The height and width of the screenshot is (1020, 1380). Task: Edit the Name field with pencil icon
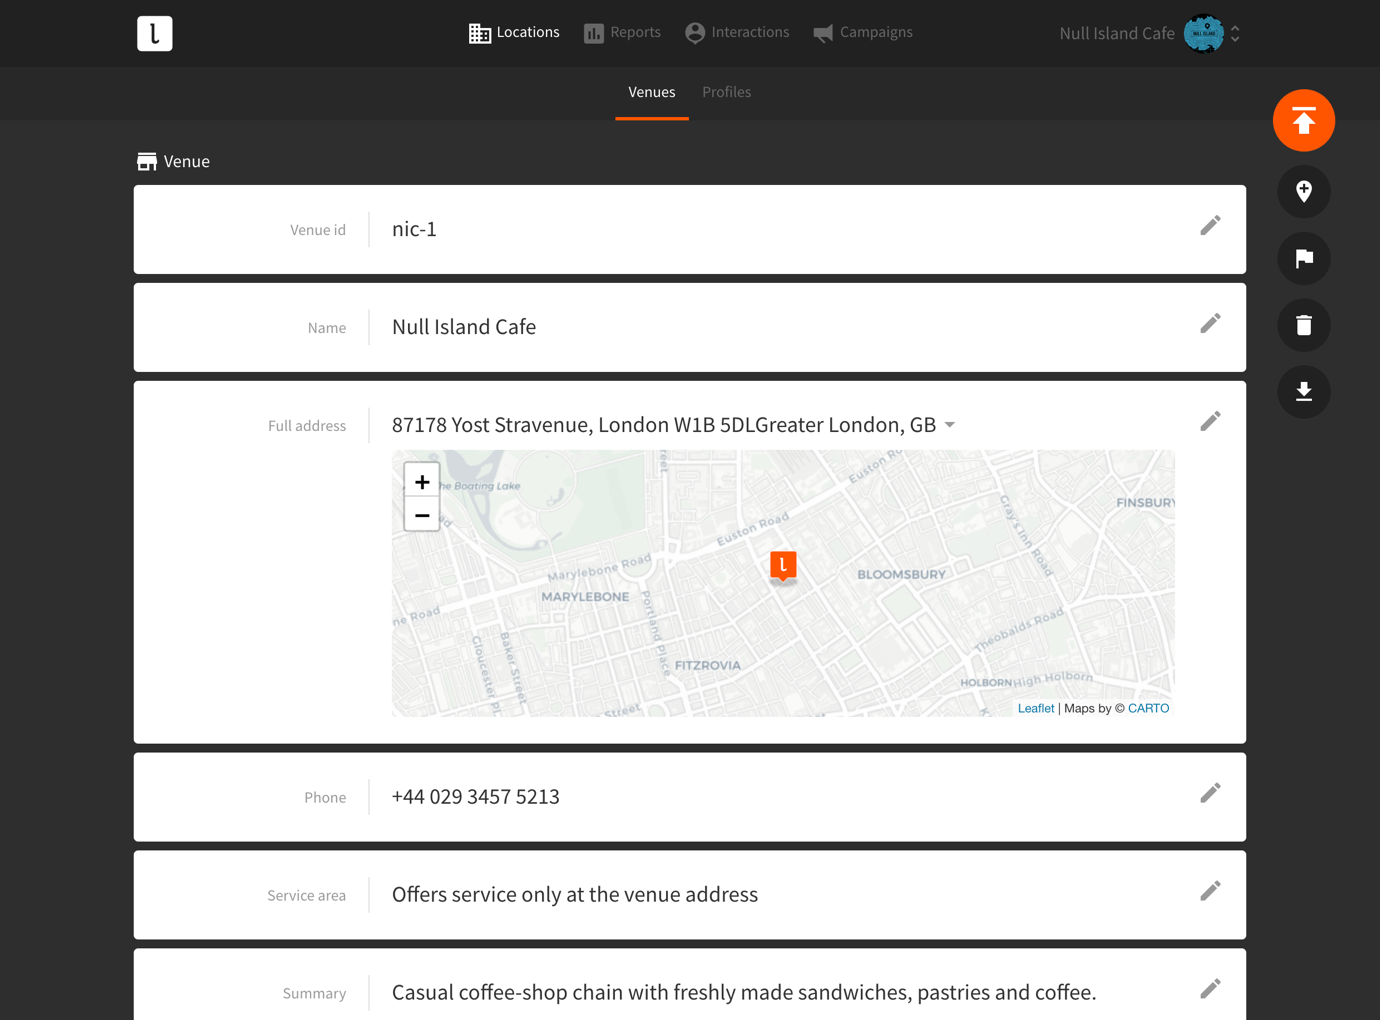(x=1210, y=324)
